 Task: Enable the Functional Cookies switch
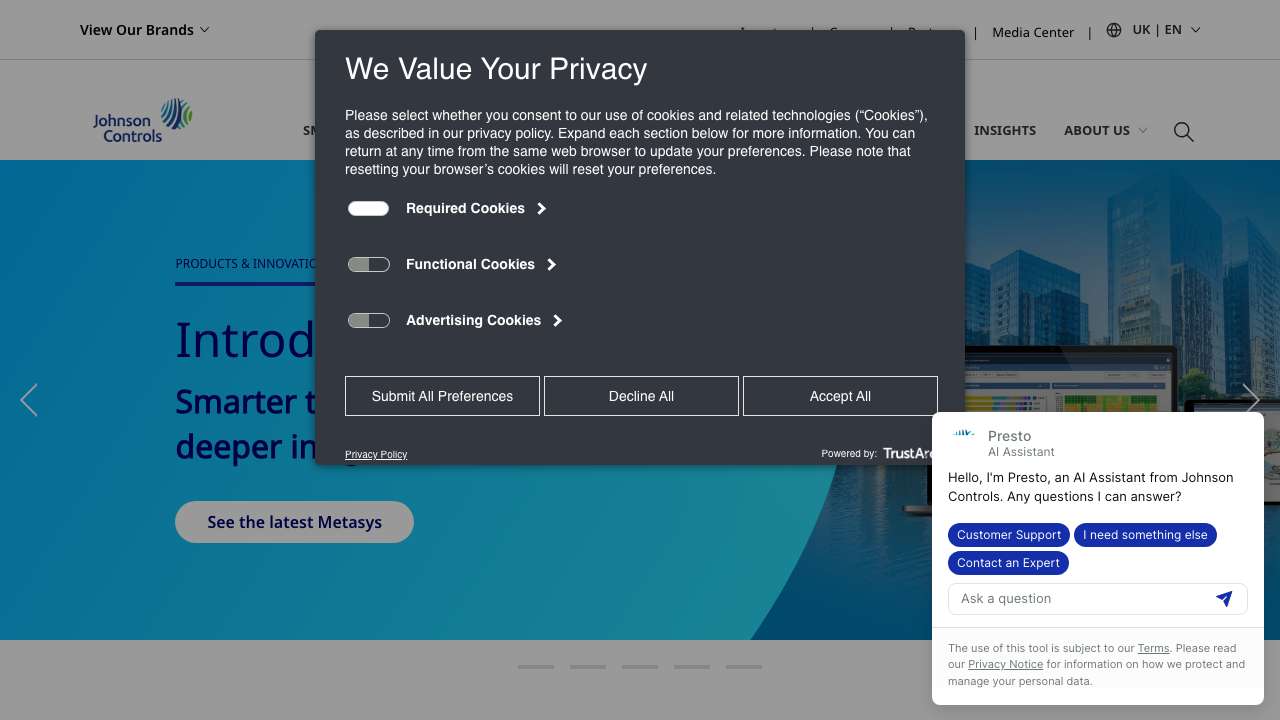368,264
